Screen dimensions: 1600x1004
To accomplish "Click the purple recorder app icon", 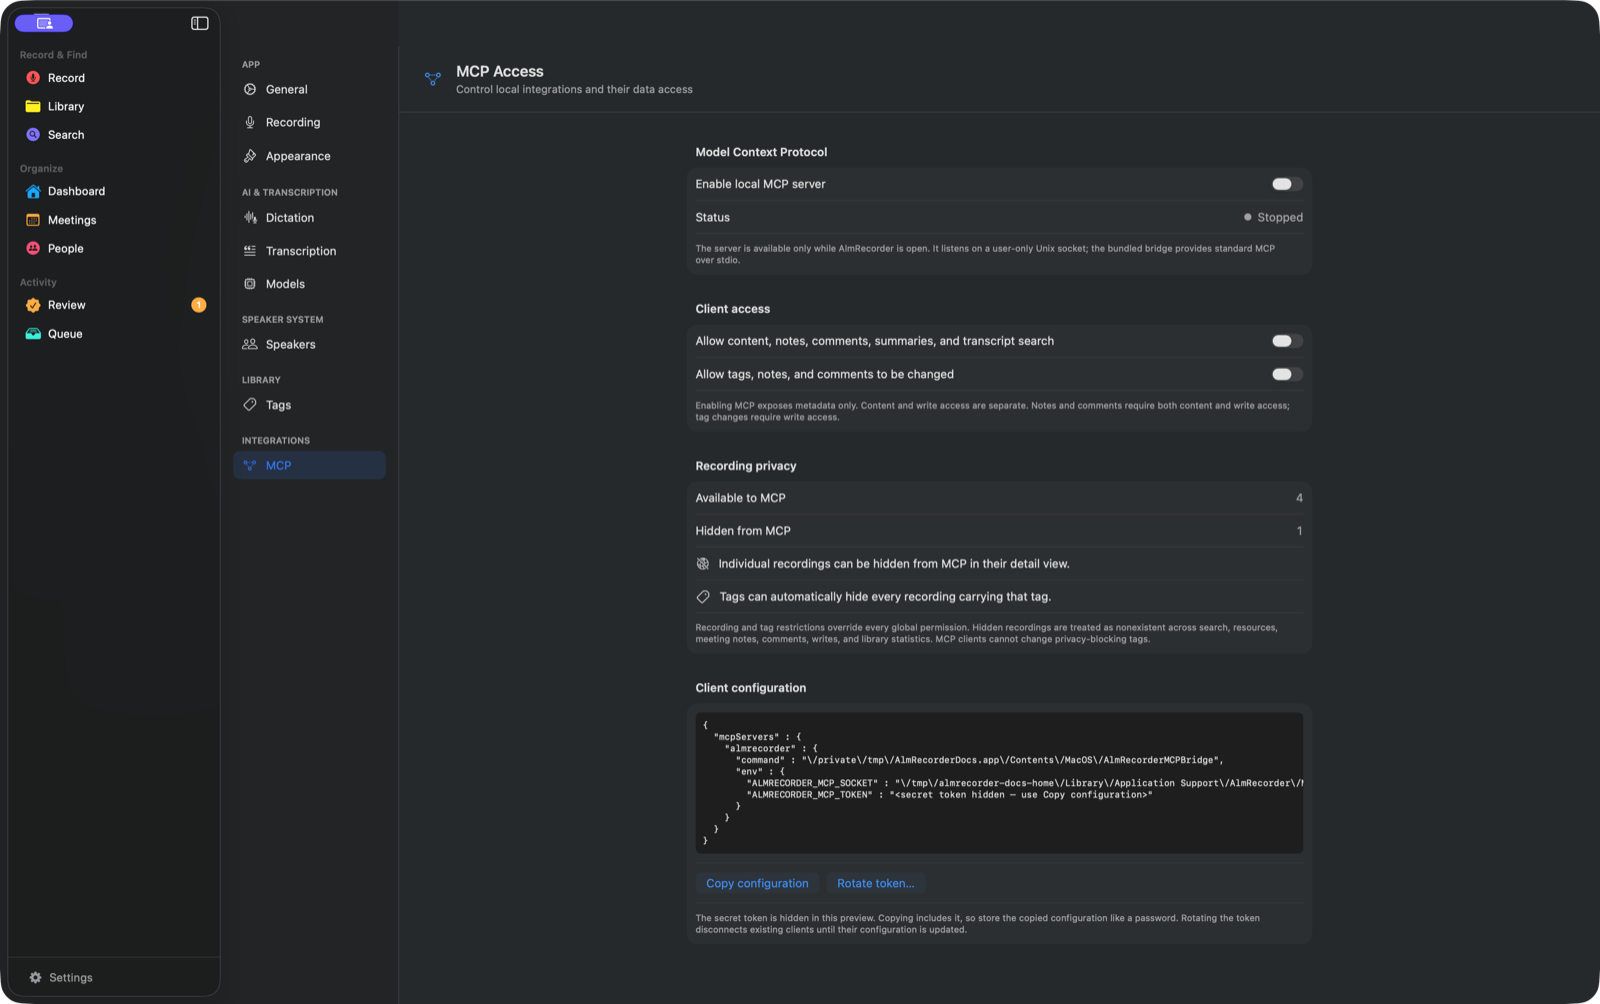I will 44,23.
